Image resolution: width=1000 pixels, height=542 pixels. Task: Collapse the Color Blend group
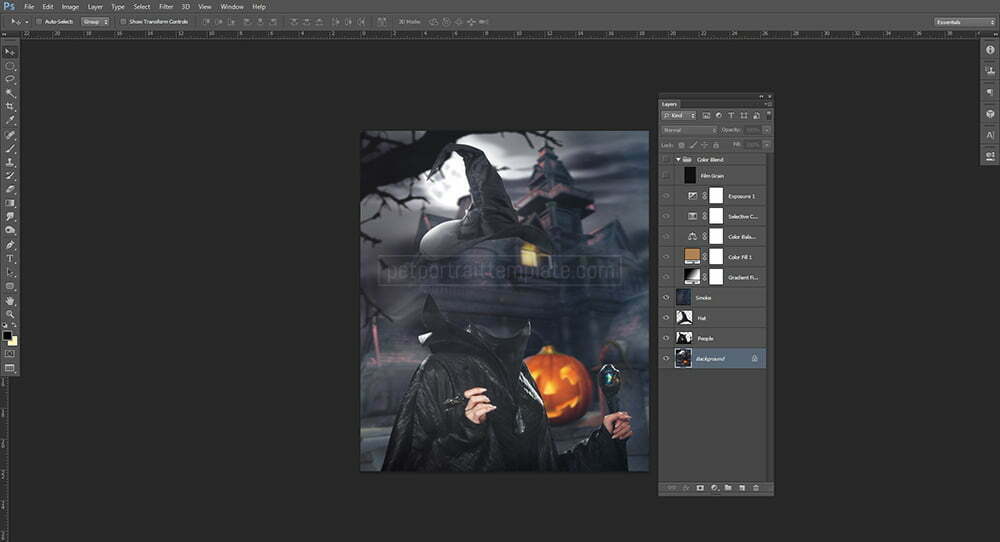pos(678,160)
